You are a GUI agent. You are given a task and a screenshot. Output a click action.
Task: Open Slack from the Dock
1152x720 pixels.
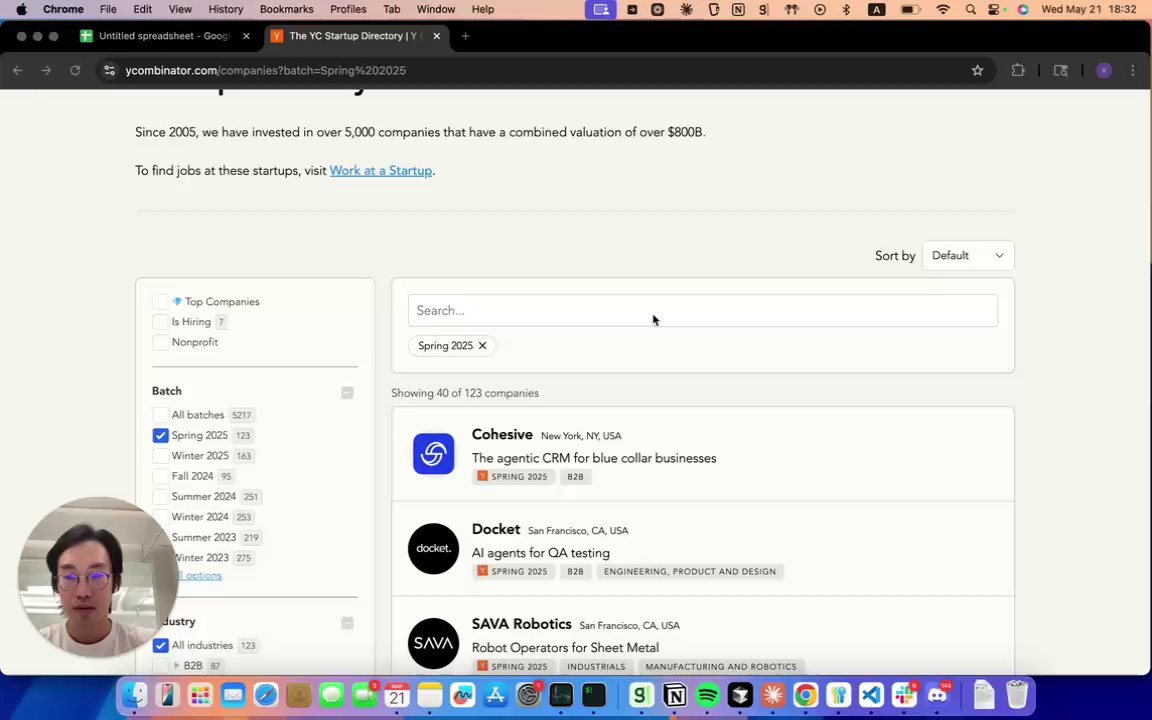(904, 694)
